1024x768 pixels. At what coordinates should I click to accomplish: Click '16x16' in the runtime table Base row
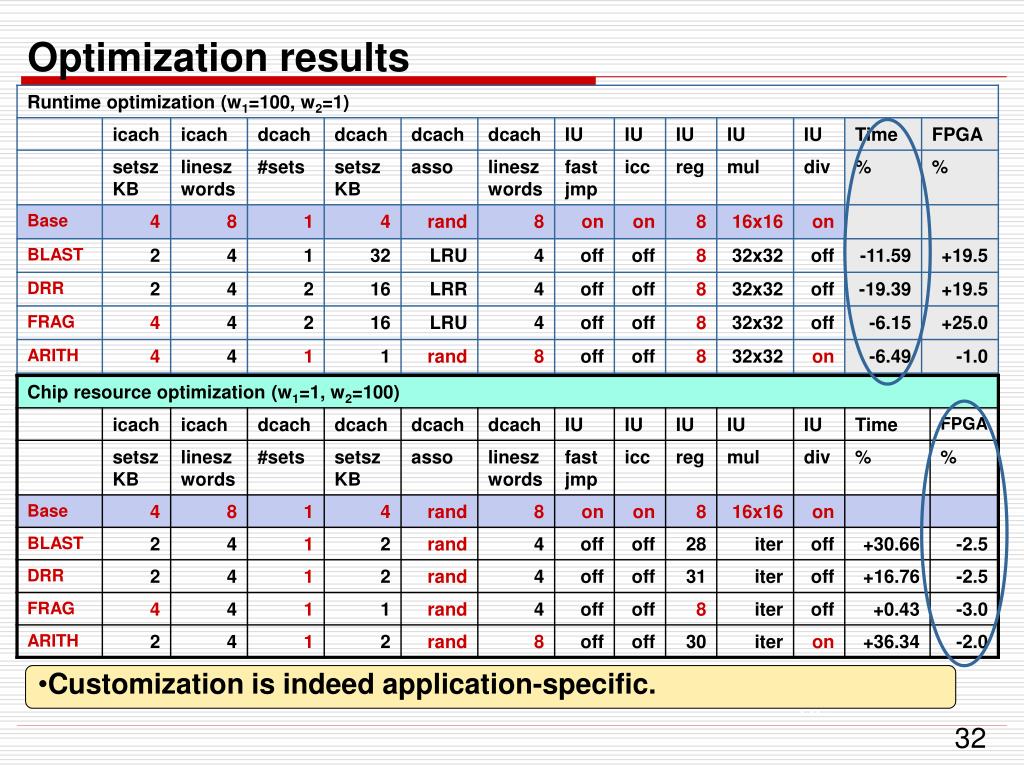[757, 221]
